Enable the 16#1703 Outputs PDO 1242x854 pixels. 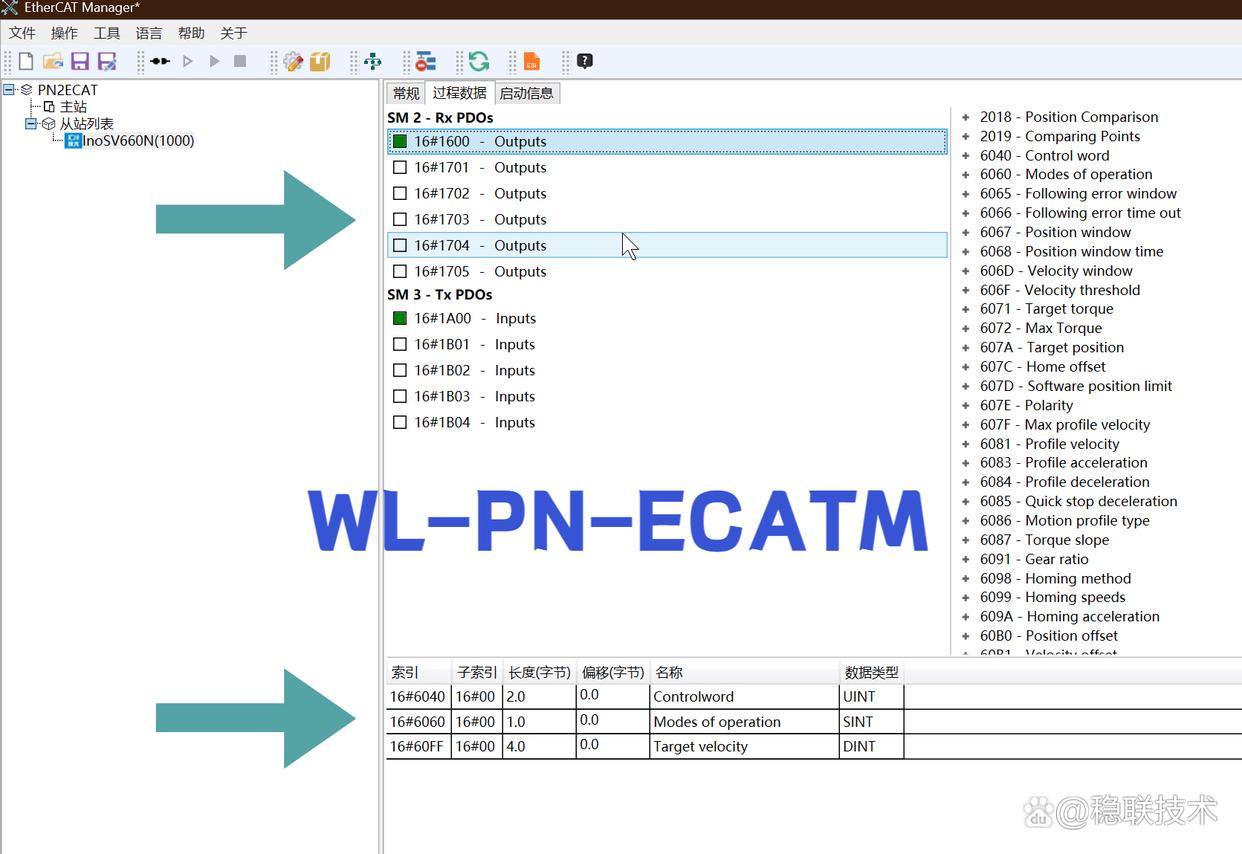pyautogui.click(x=400, y=220)
